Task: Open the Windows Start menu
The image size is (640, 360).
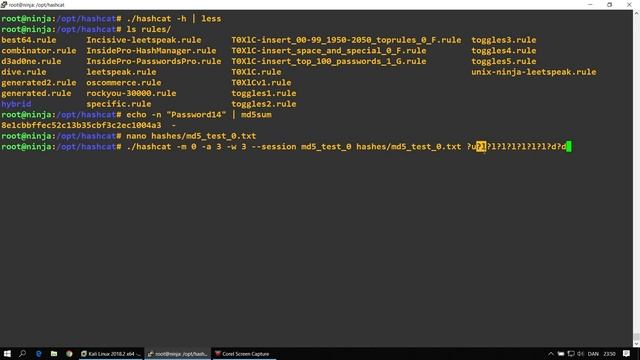Action: coord(7,353)
